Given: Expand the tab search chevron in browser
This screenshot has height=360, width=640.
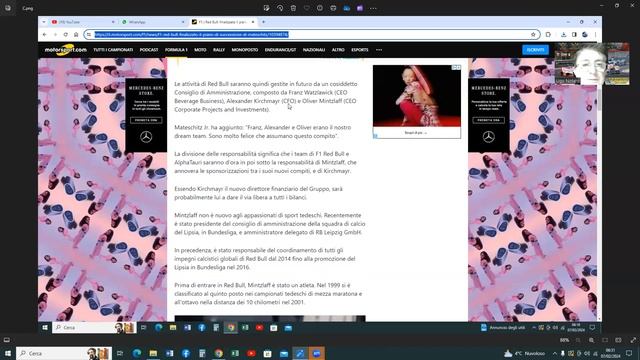Looking at the screenshot, I should tap(44, 22).
